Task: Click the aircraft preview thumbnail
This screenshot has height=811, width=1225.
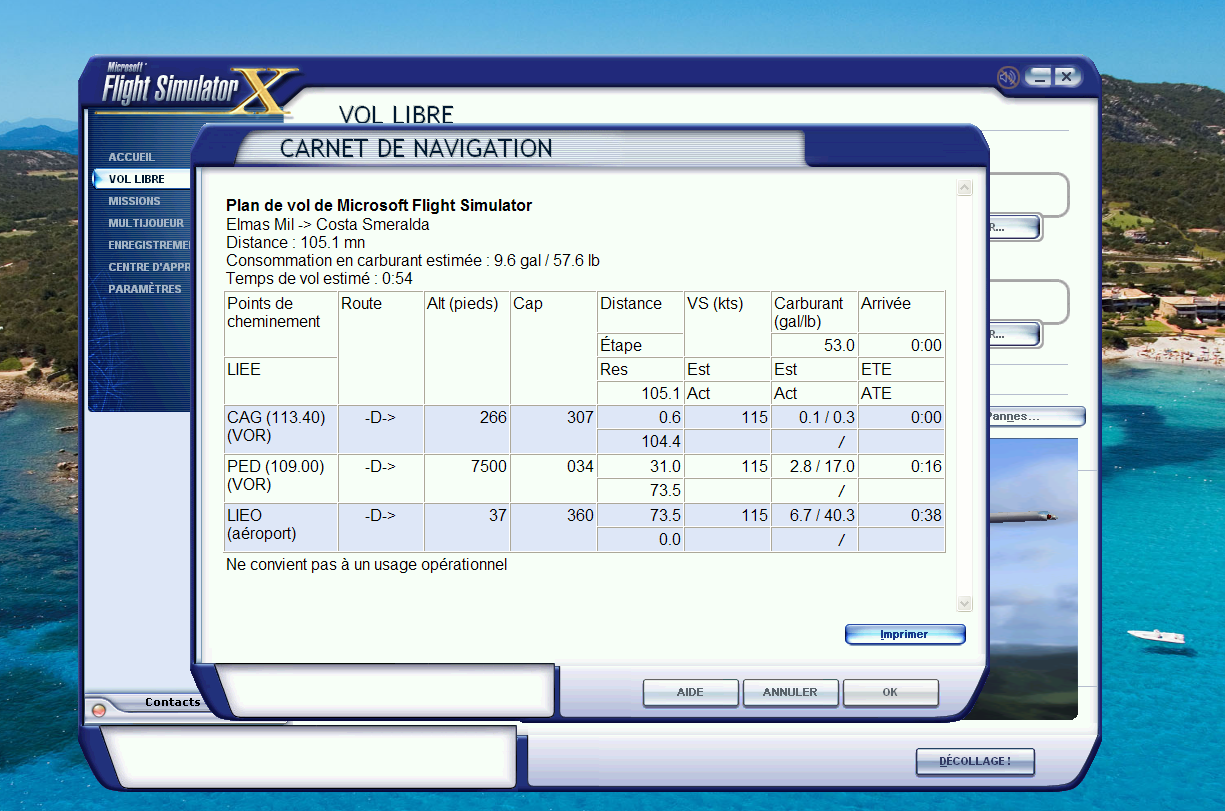Action: pyautogui.click(x=1032, y=577)
